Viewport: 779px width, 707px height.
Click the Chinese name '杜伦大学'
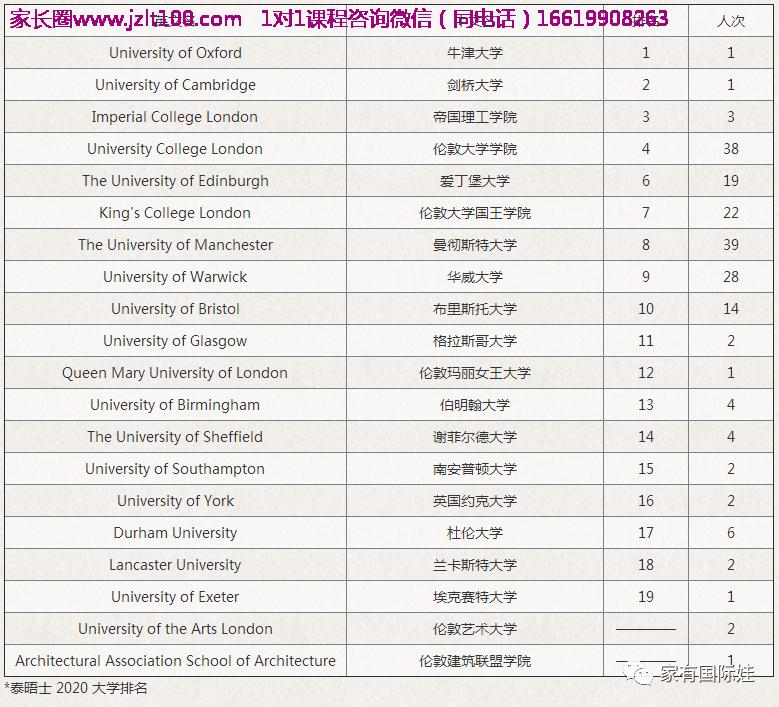coord(475,533)
